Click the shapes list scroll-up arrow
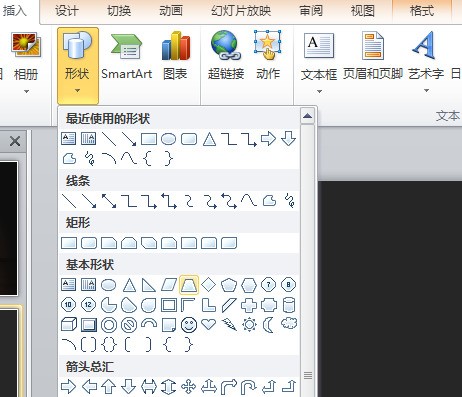462x397 pixels. pos(307,116)
